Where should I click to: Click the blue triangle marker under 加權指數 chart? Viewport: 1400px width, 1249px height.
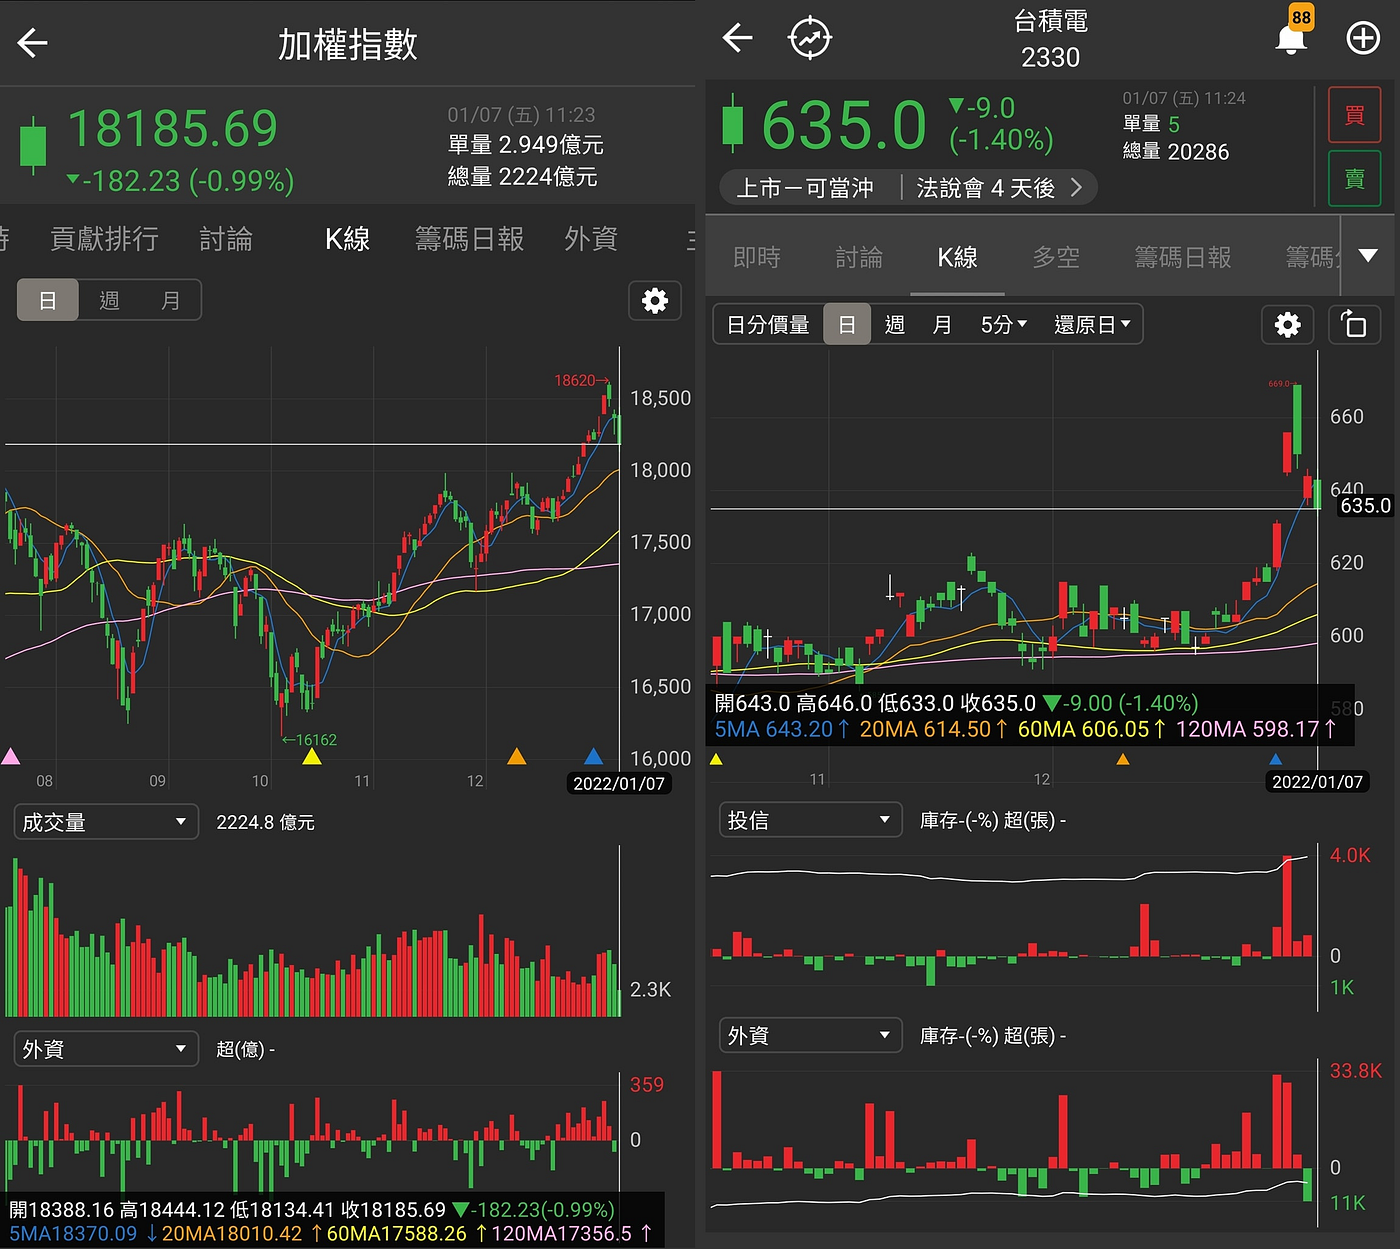click(x=594, y=756)
